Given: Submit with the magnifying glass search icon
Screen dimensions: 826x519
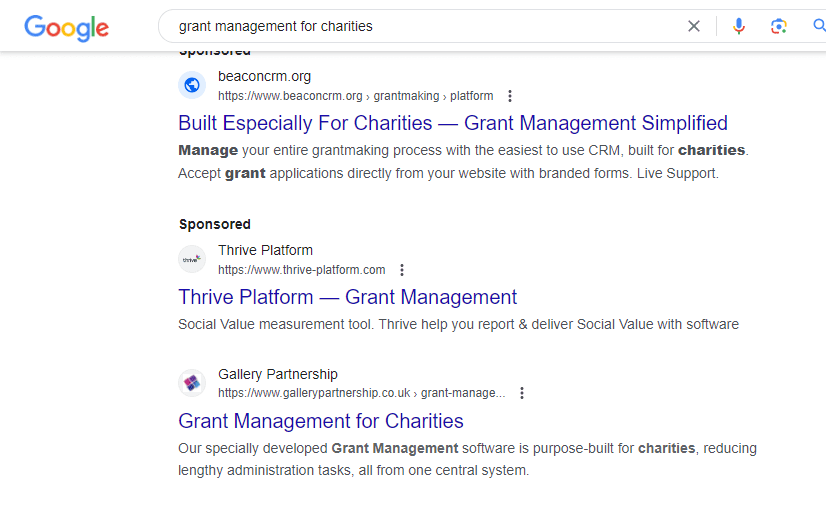Looking at the screenshot, I should tap(819, 25).
